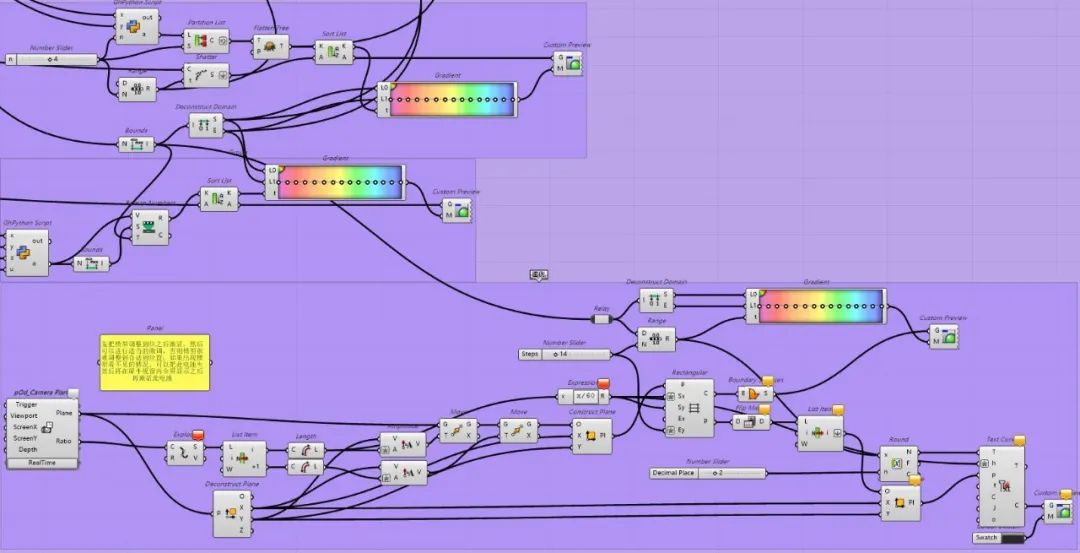Click the yellow Panel with Chinese text
The width and height of the screenshot is (1080, 553).
(x=154, y=362)
